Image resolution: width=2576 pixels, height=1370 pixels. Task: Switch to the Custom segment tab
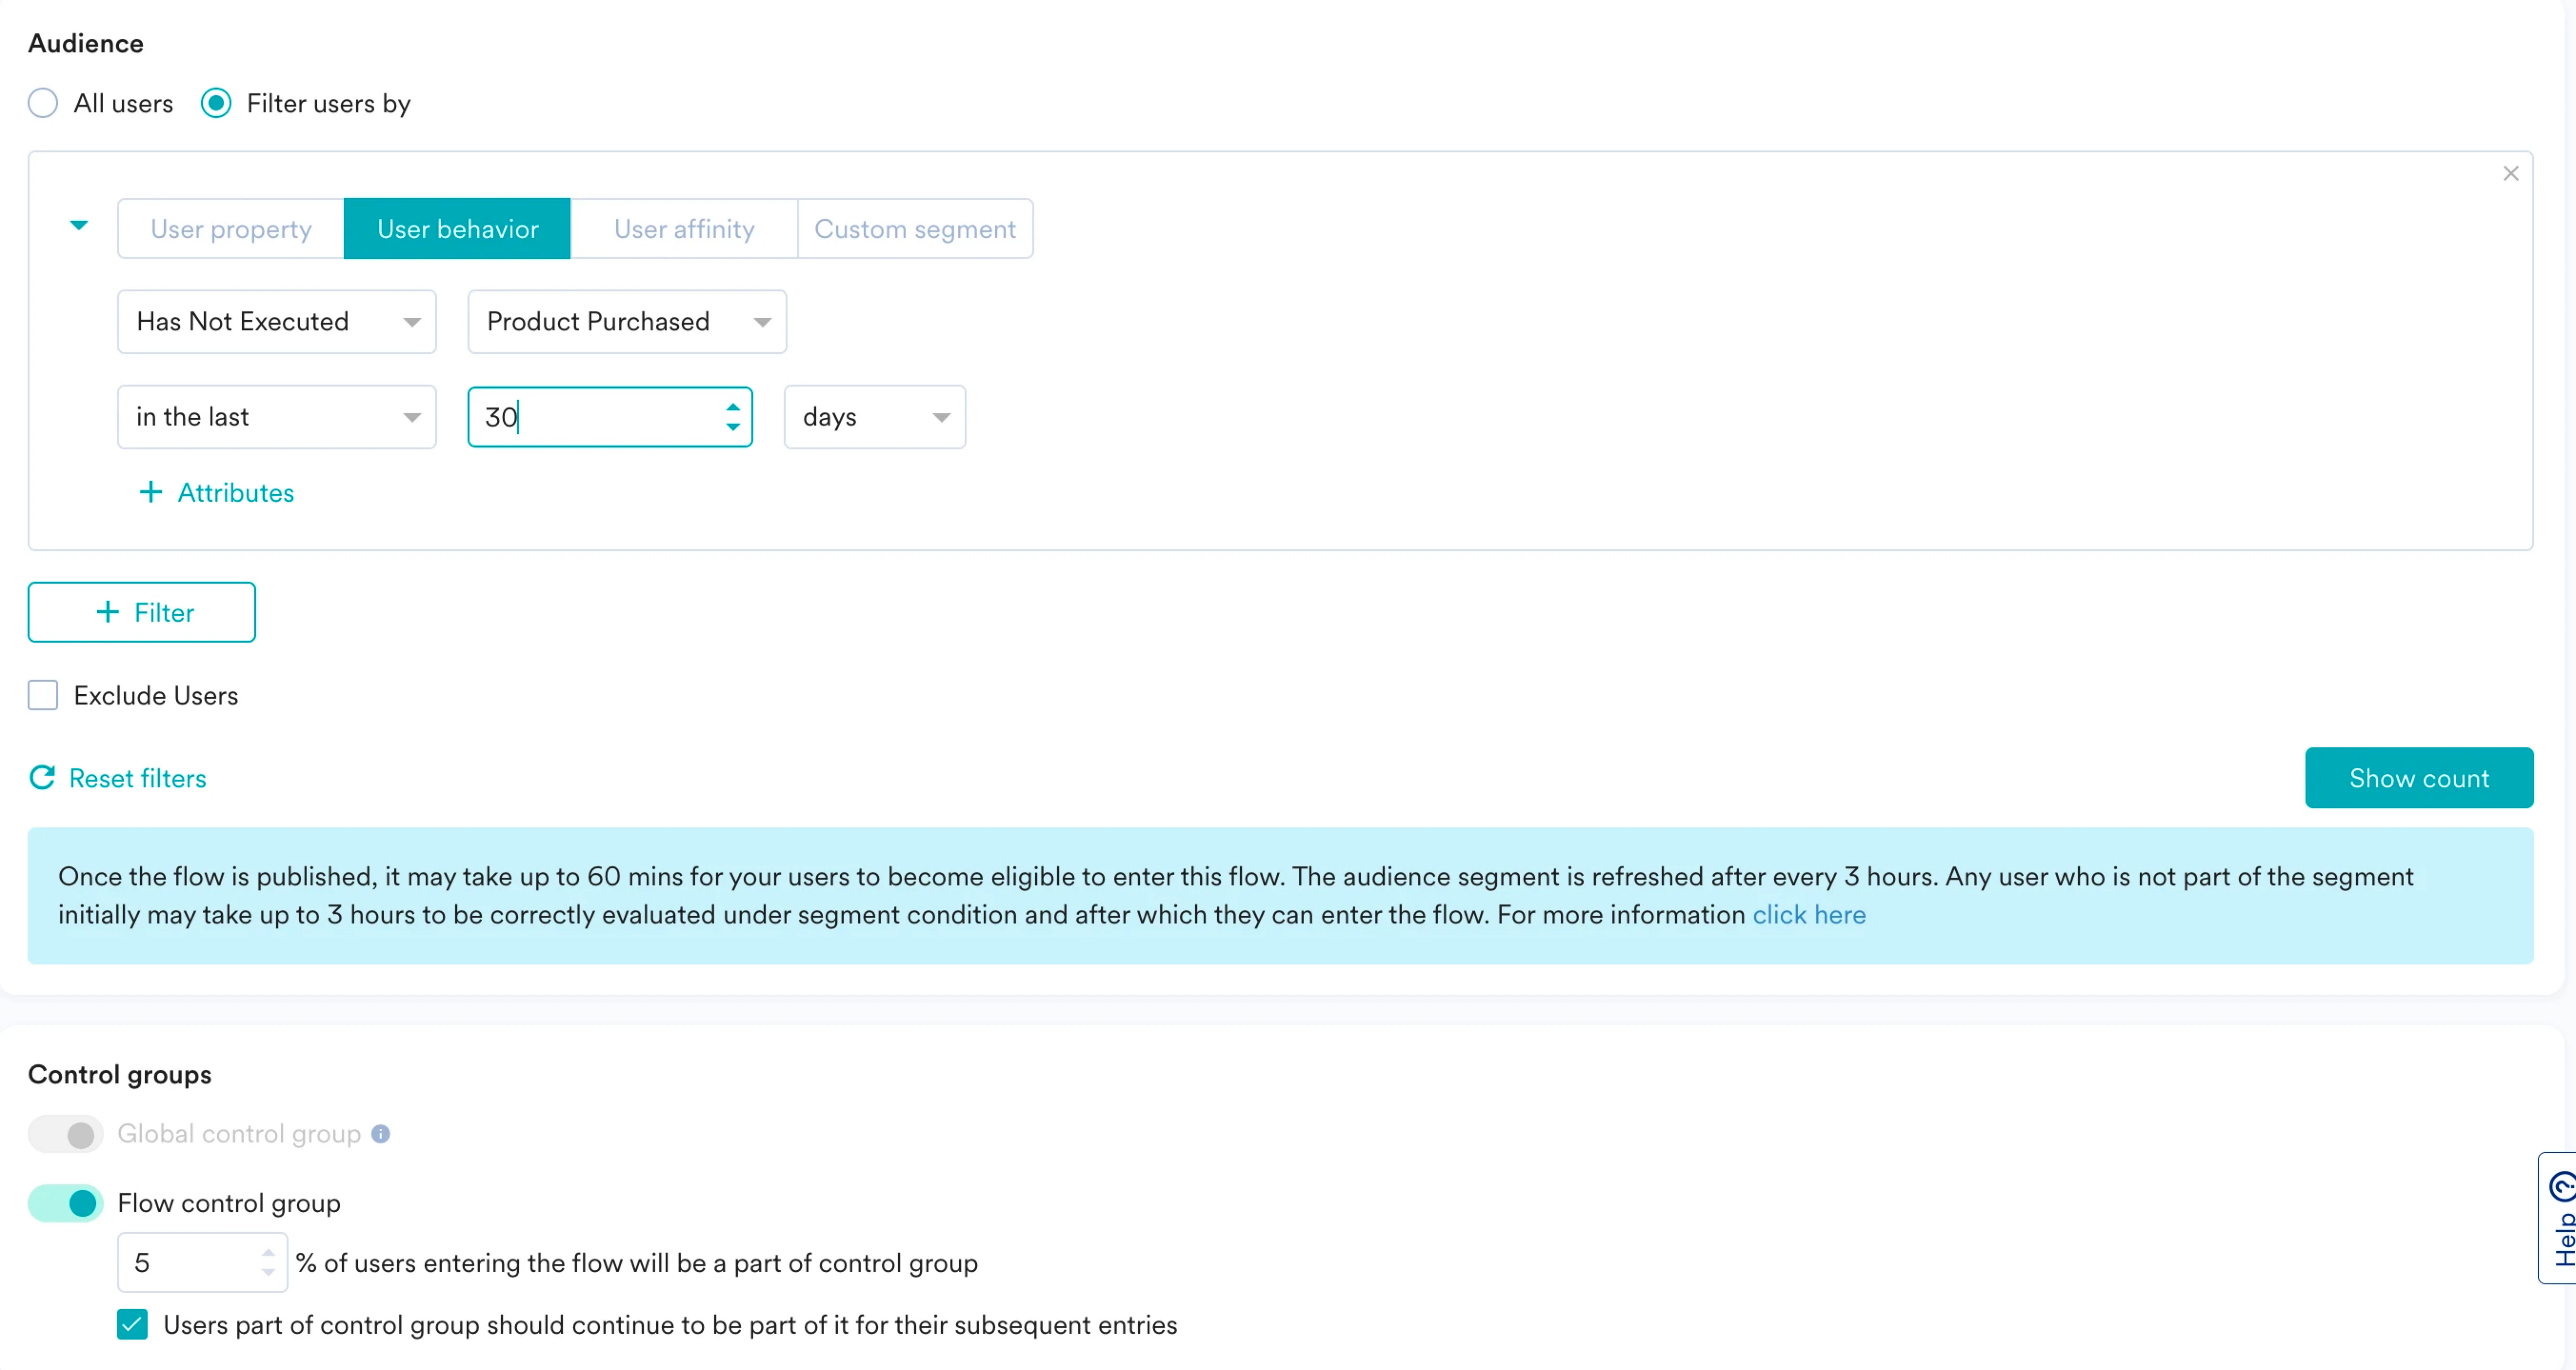[914, 229]
